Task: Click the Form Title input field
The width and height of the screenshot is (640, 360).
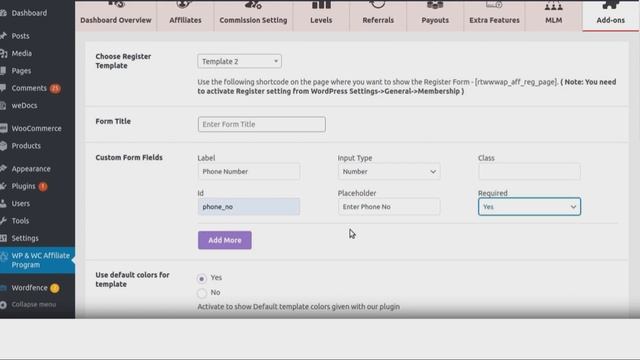Action: (x=262, y=124)
